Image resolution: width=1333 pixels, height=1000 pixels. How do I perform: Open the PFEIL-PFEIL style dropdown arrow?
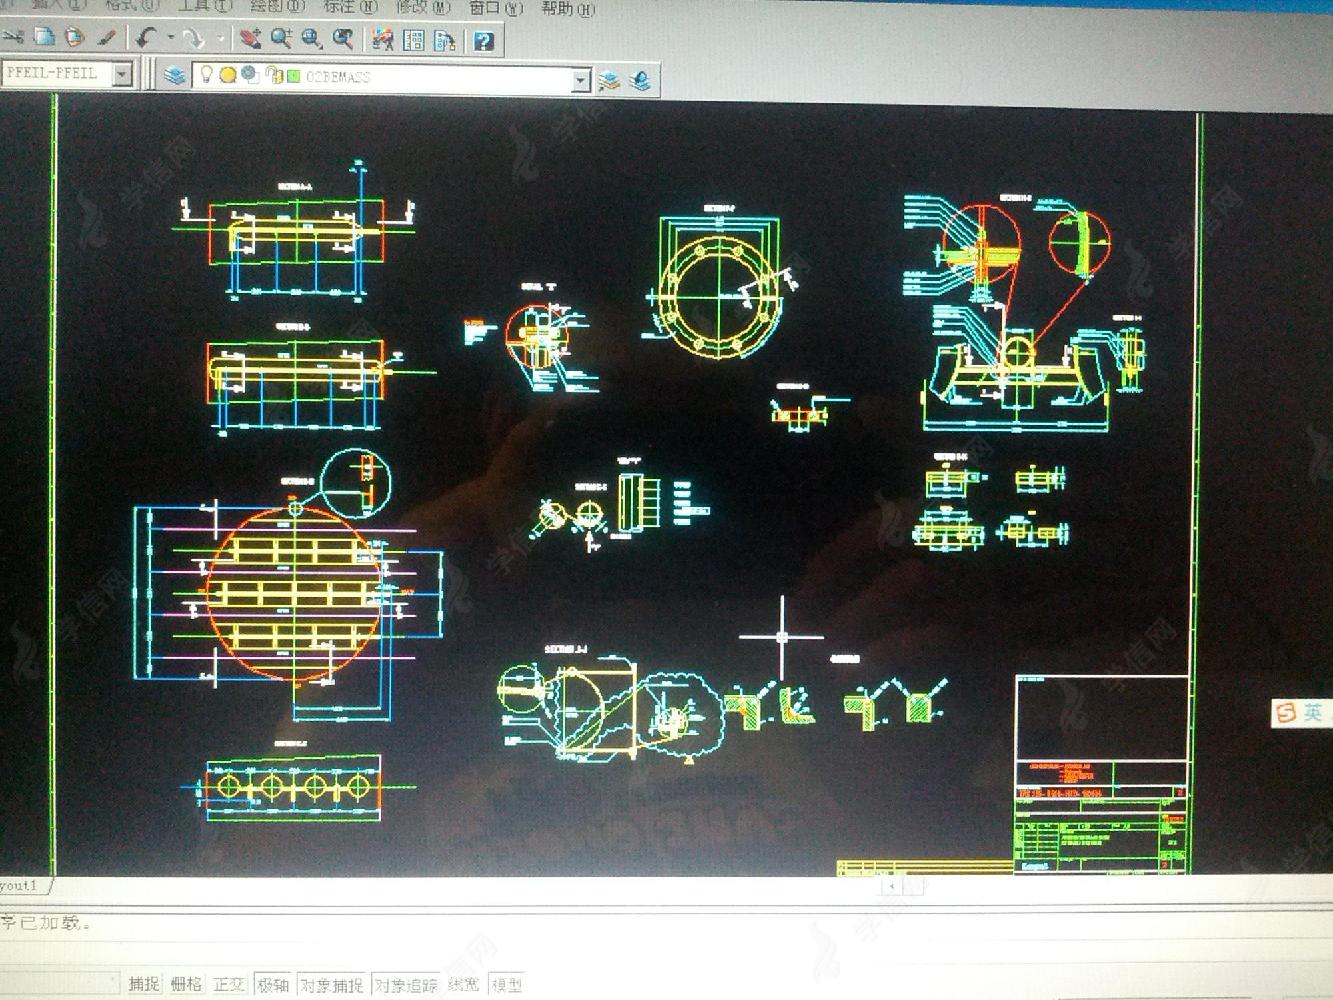pyautogui.click(x=122, y=74)
